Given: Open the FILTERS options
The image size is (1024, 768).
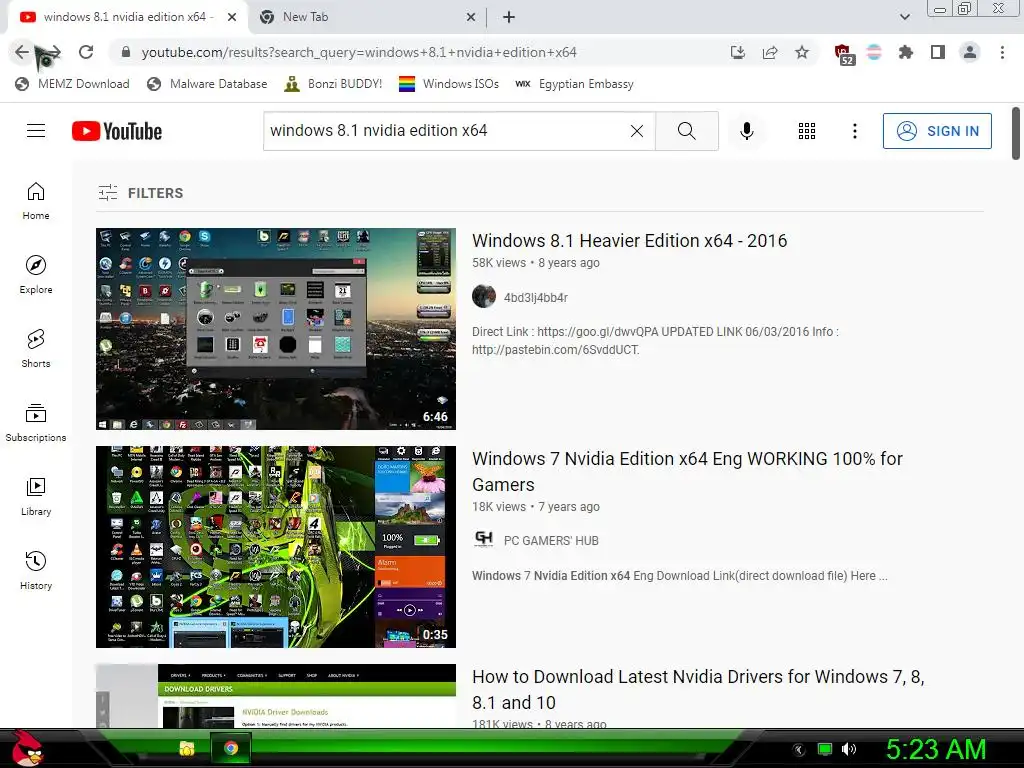Looking at the screenshot, I should pos(141,193).
